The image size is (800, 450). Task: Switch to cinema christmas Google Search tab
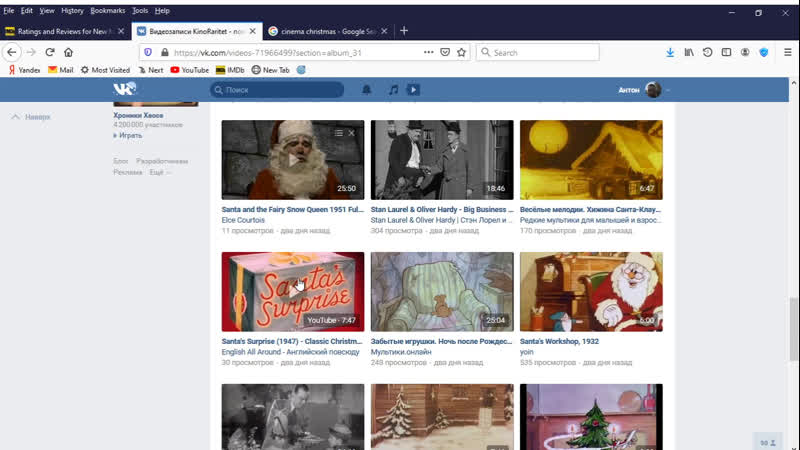tap(328, 31)
